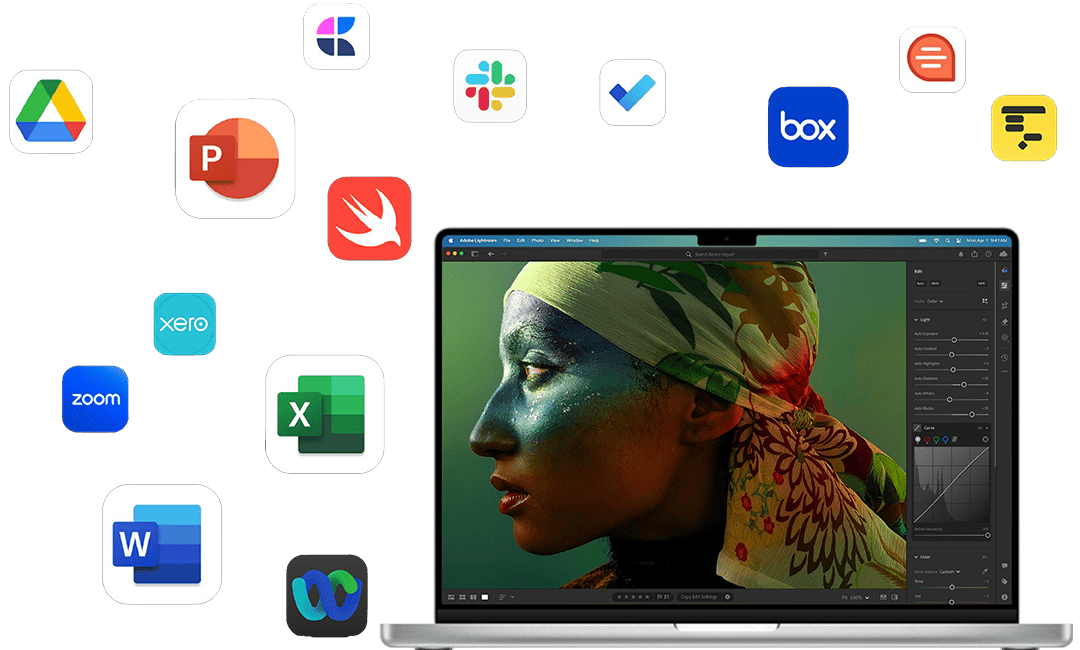
Task: Toggle Light panel visibility eye icon
Action: [985, 319]
